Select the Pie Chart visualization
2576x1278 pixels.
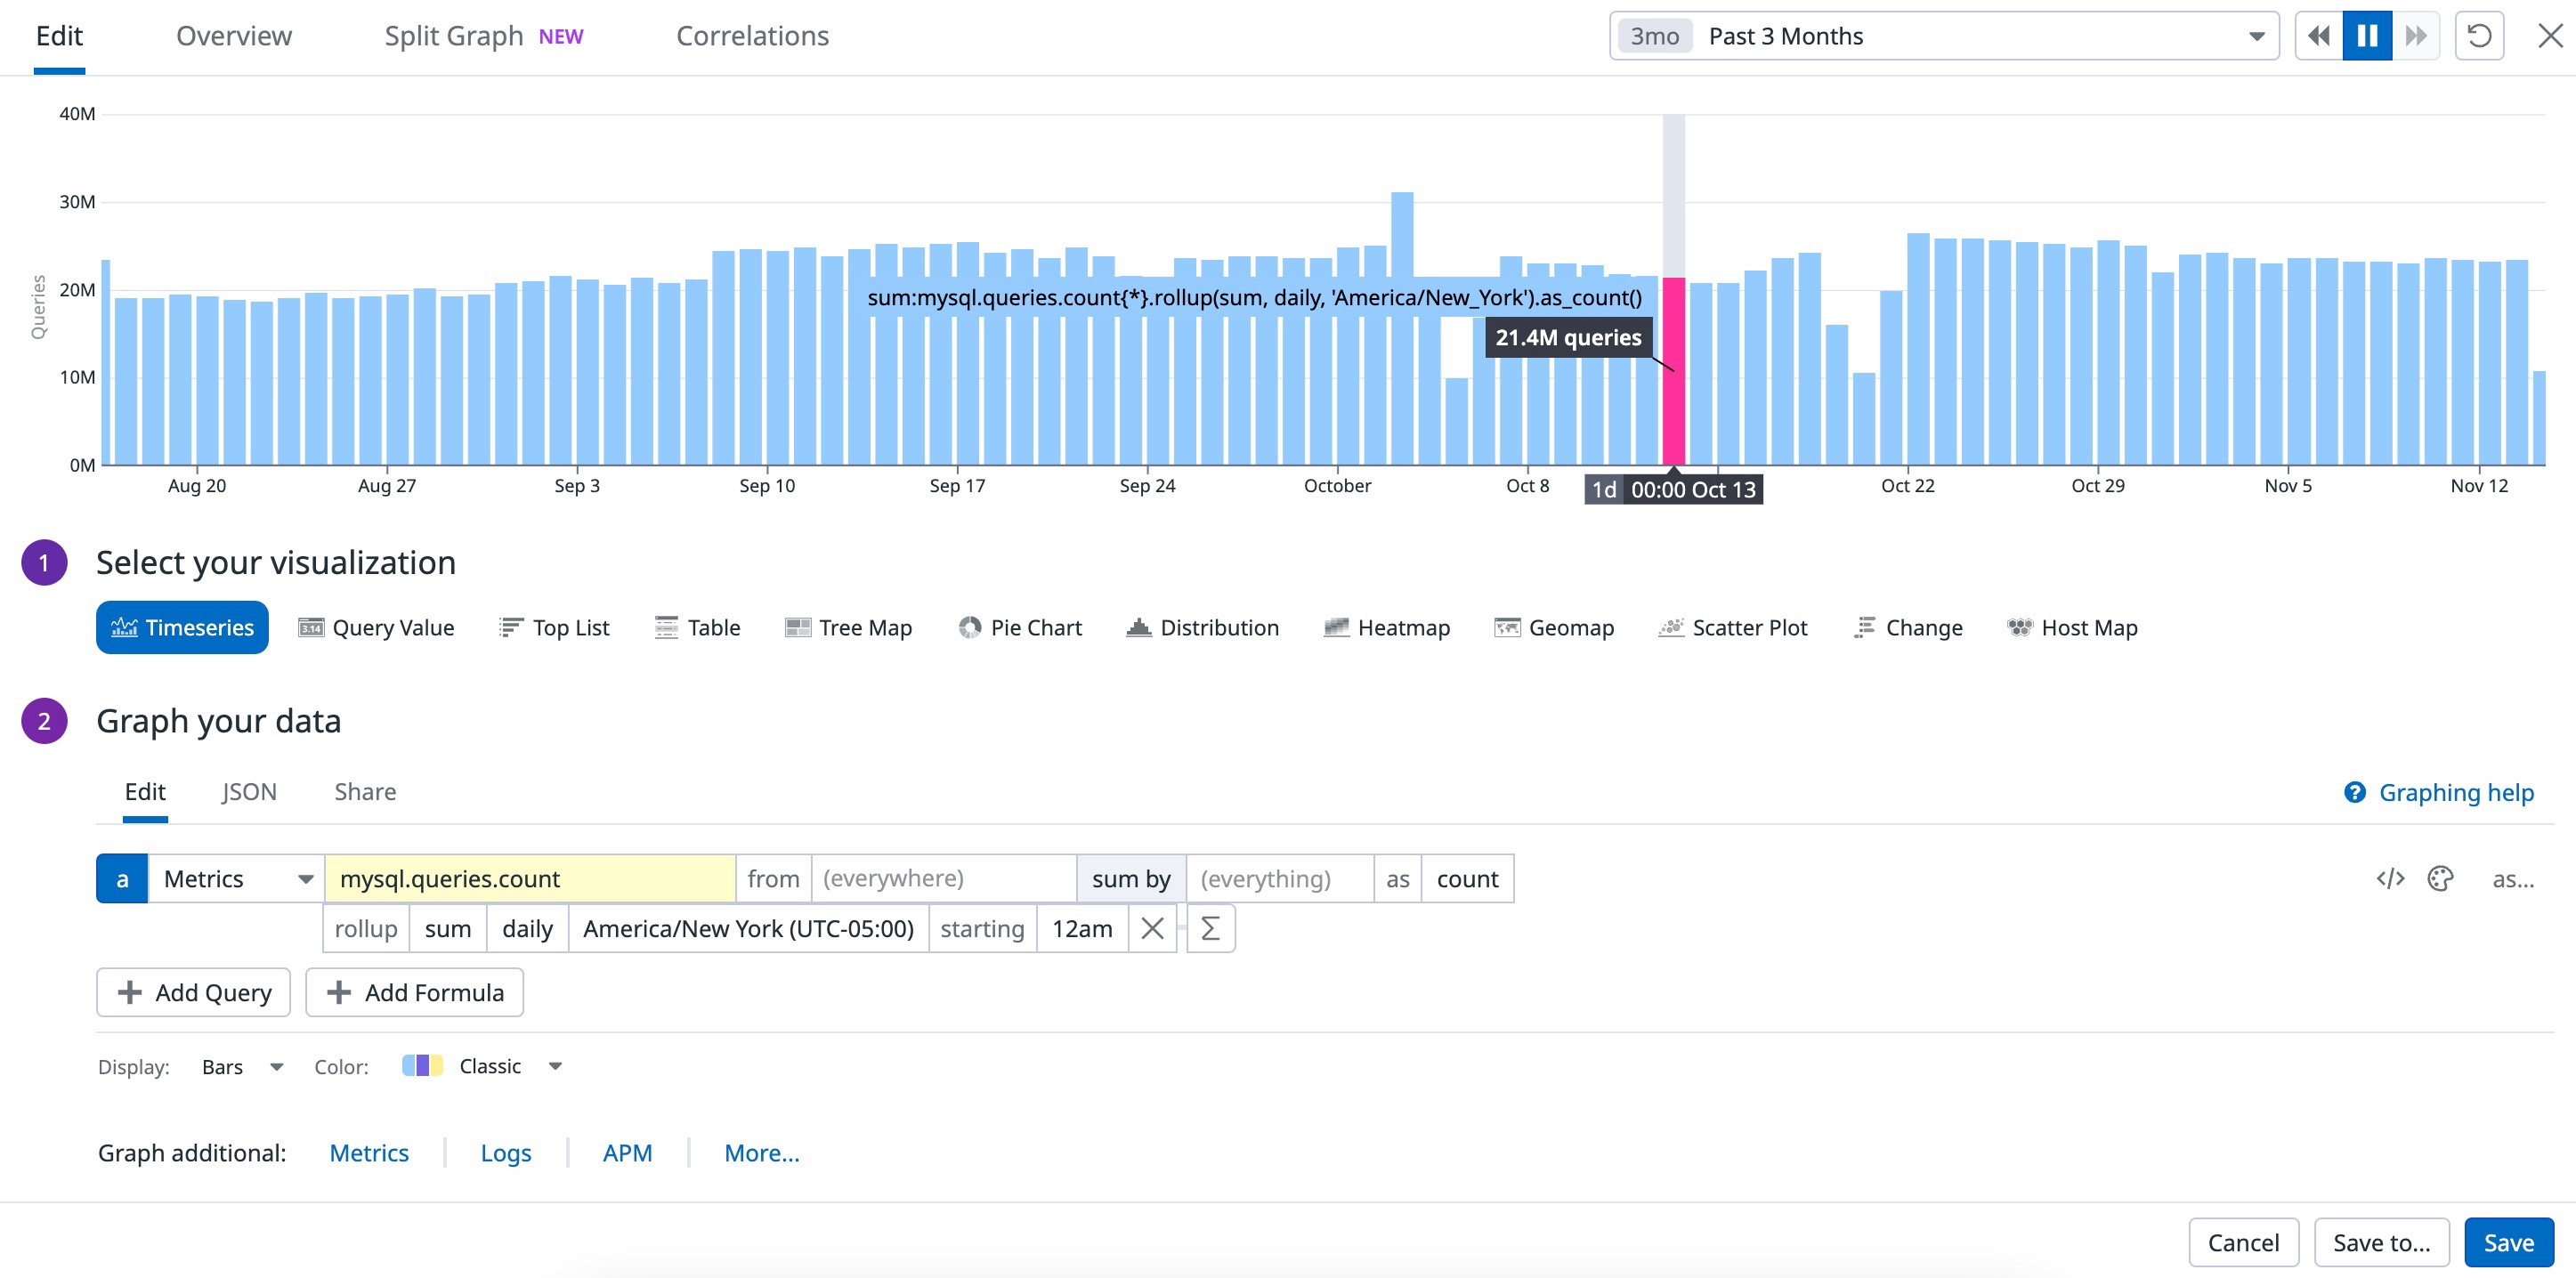[1020, 628]
